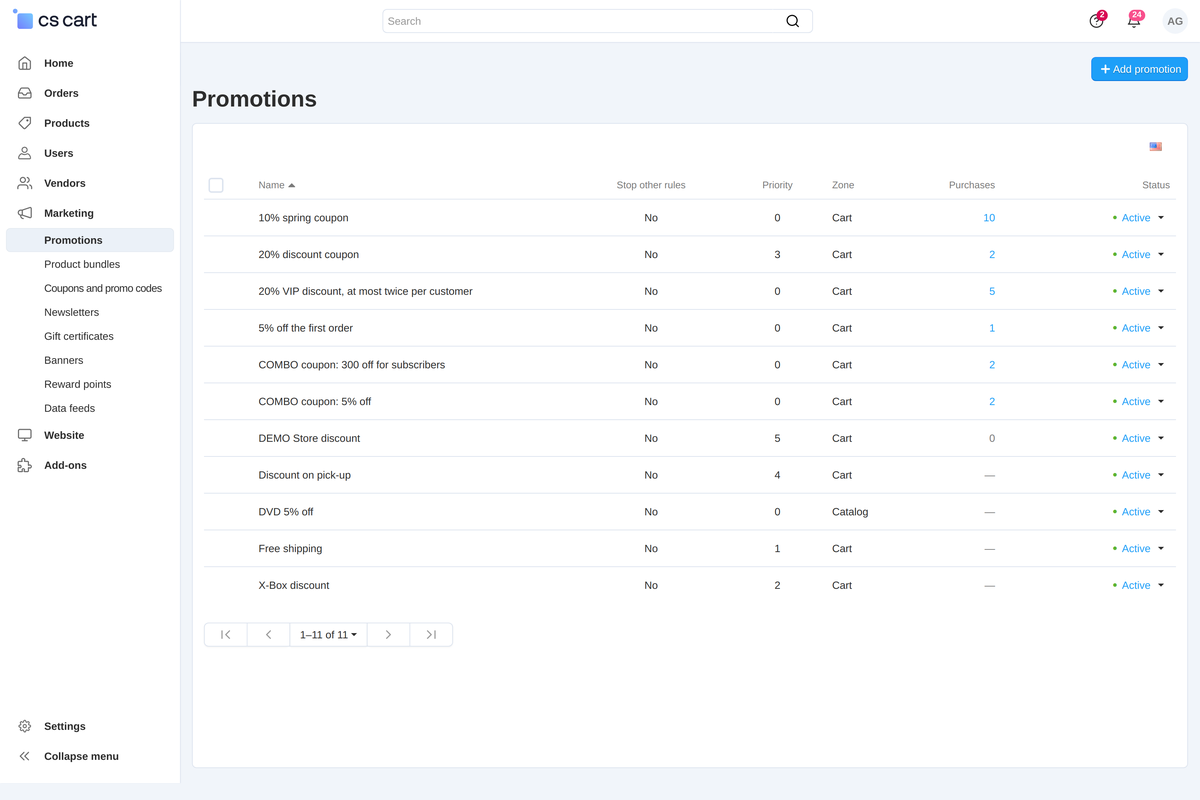Viewport: 1200px width, 800px height.
Task: Click the Products tag icon
Action: coord(25,123)
